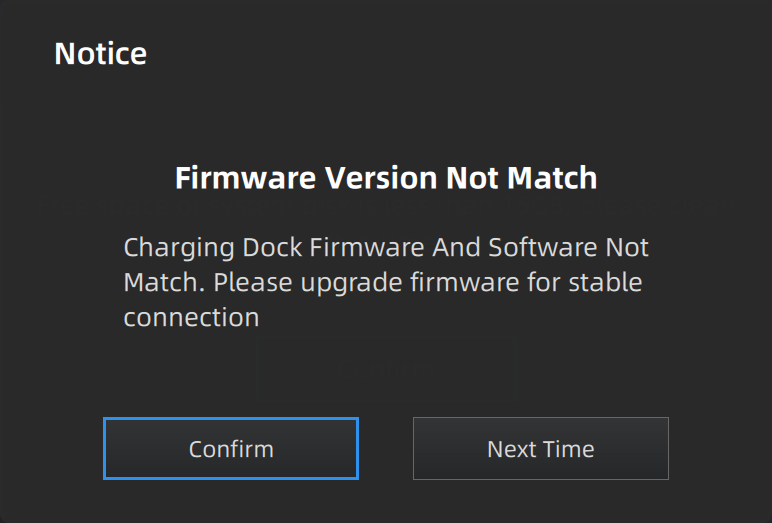Click the word 'upgrade' in the description

point(354,283)
